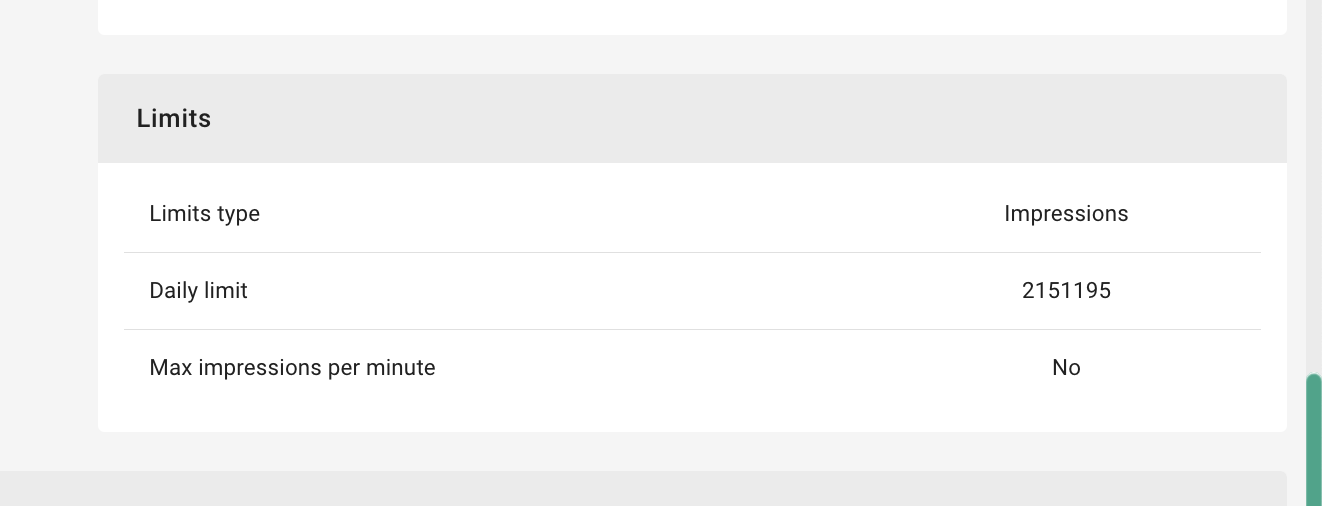
Task: Select the "Impressions" limits type value
Action: point(1066,214)
